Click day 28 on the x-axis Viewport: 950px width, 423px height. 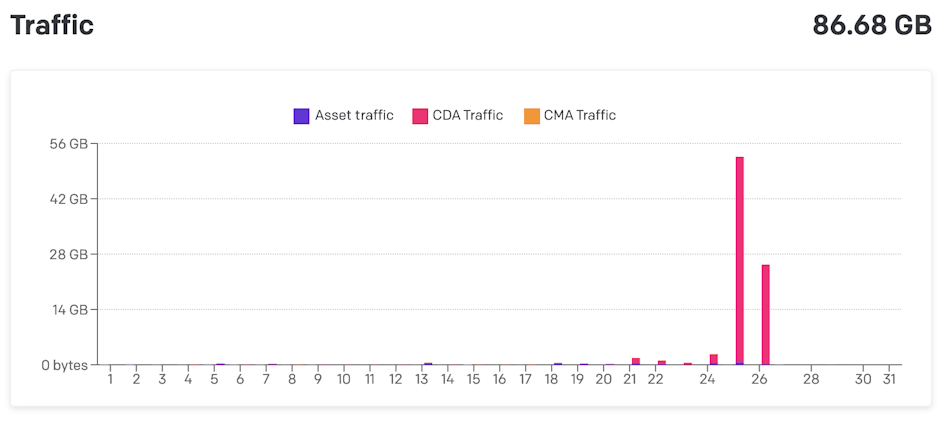811,380
